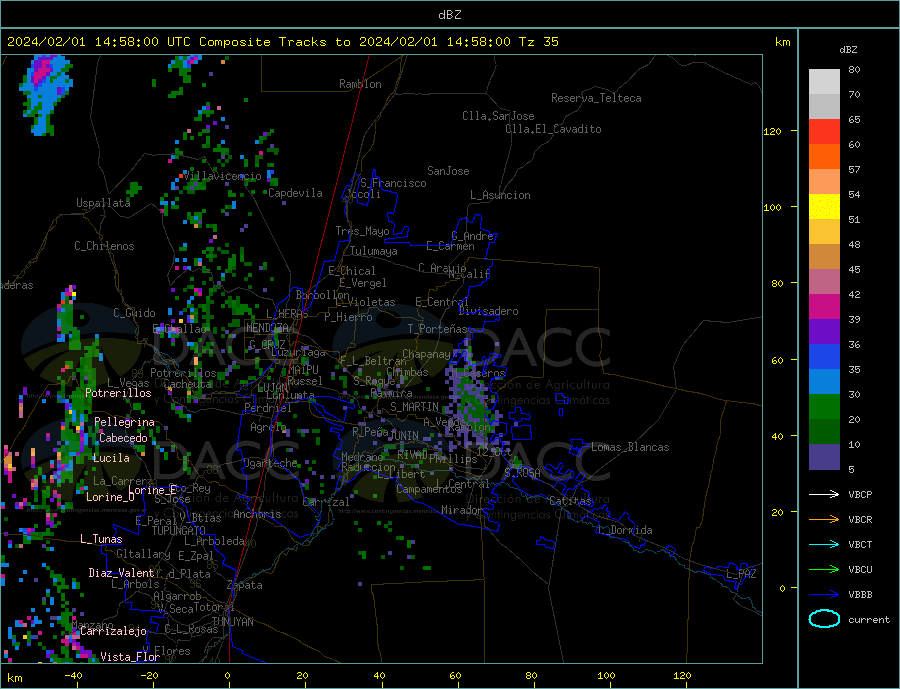Click the 'Carrizalejo' white label

coord(113,631)
